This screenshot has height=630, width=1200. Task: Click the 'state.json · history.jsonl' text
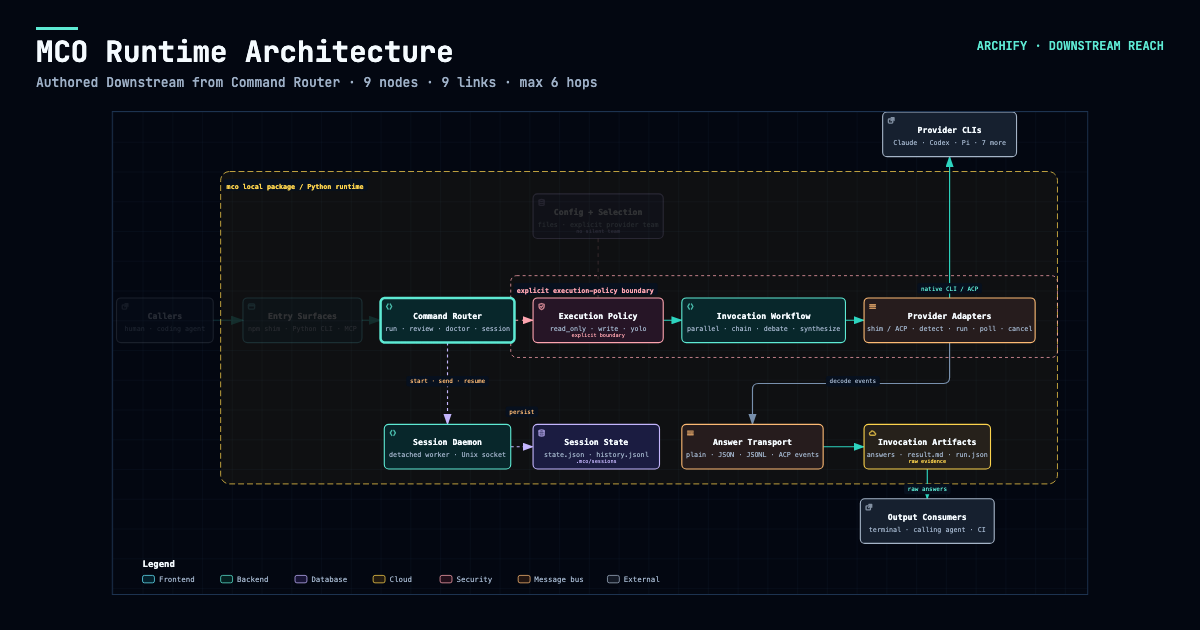click(596, 455)
